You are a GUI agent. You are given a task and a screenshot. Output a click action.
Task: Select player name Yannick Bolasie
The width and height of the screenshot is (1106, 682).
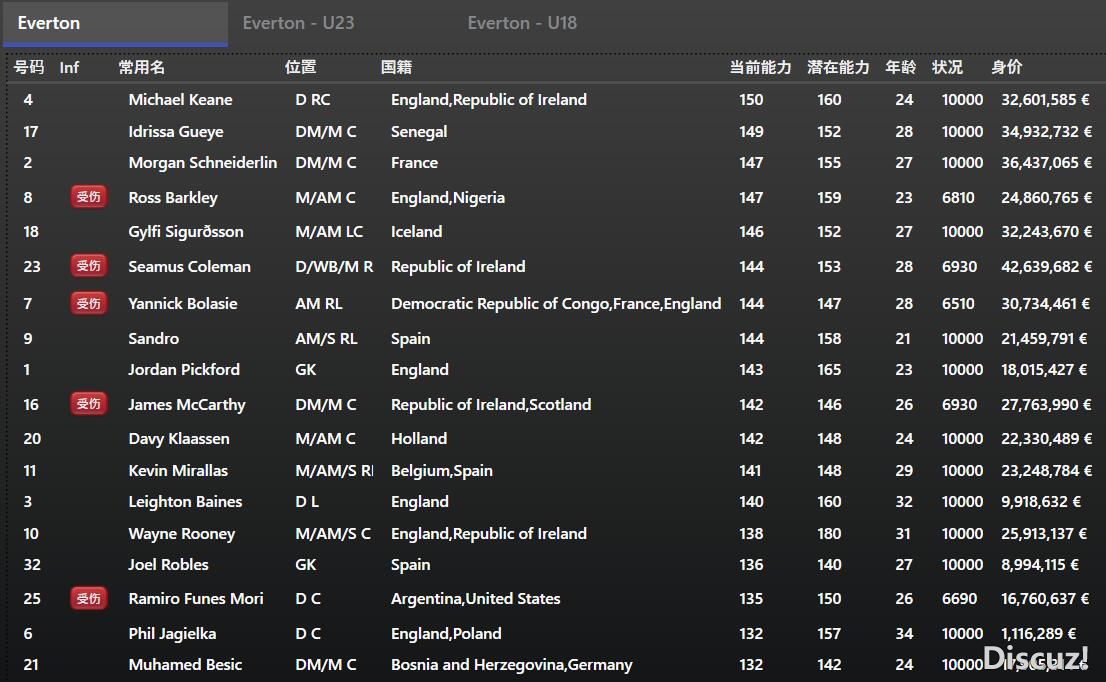[x=183, y=304]
